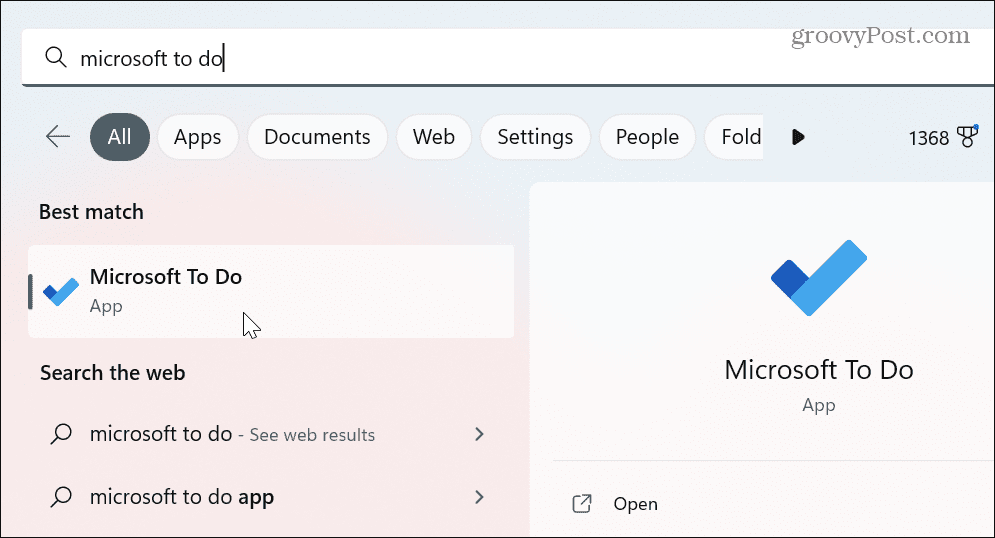Click search icon beside 'microsoft to do' web result

click(62, 434)
